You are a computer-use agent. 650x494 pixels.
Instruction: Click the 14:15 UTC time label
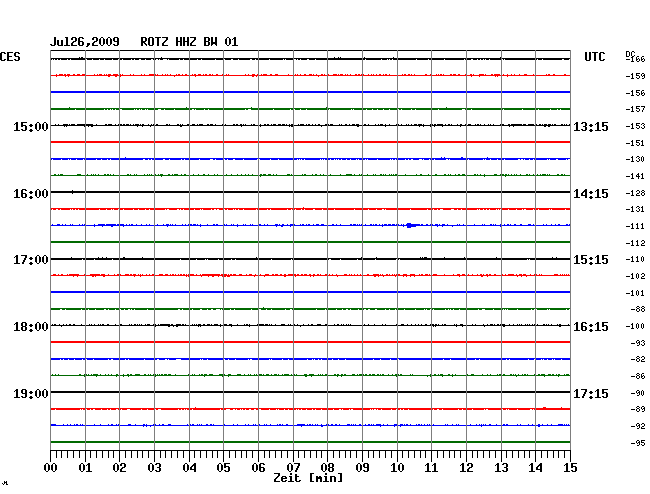[x=591, y=194]
